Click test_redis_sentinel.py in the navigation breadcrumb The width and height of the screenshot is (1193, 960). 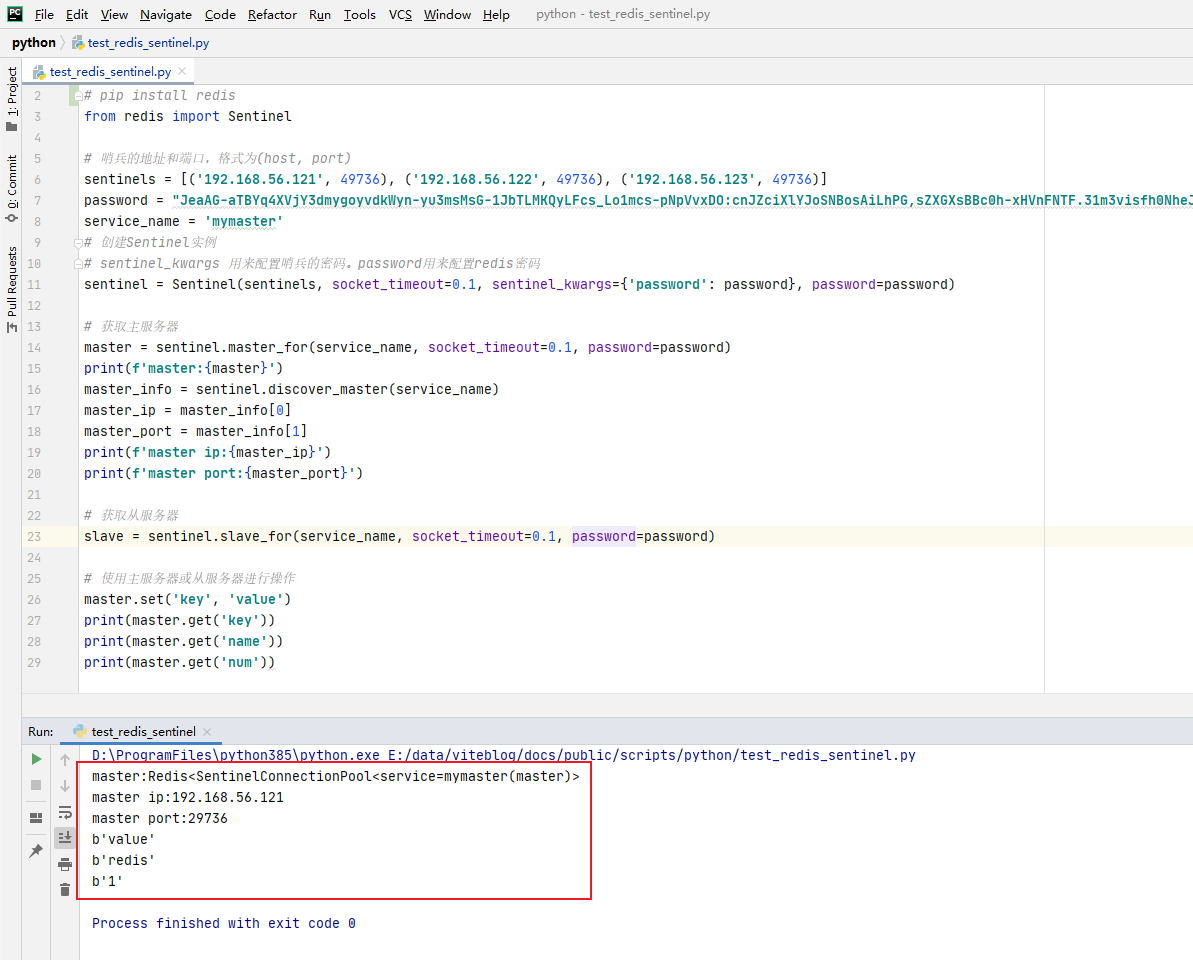tap(148, 43)
